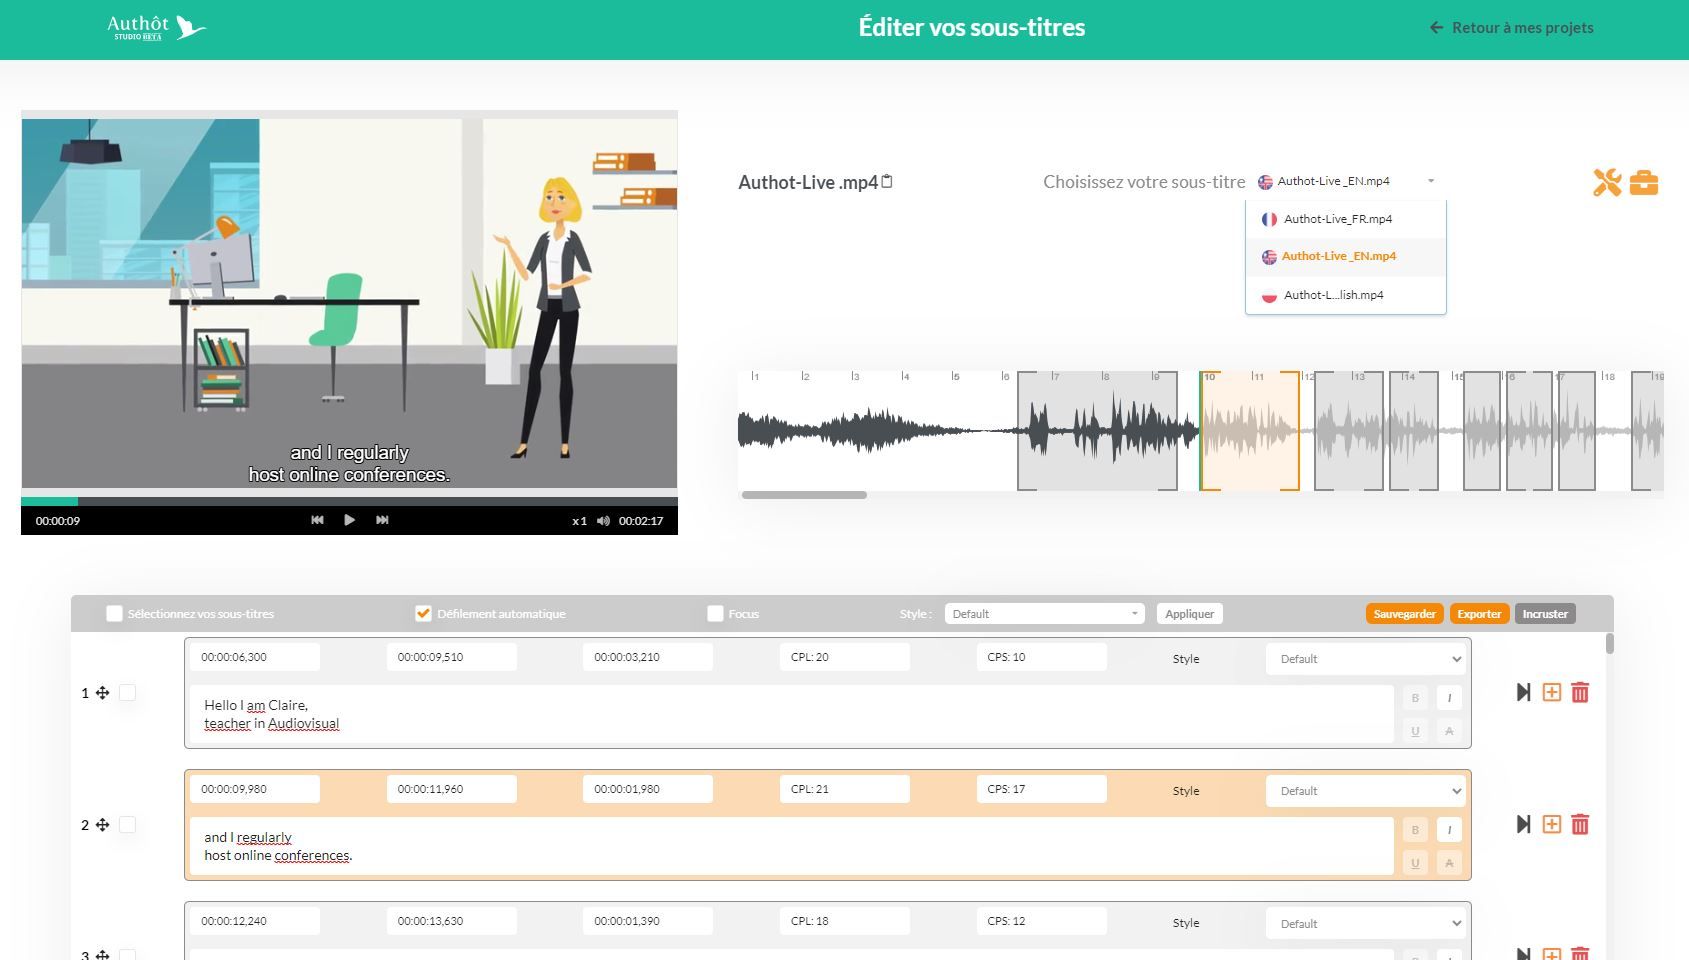Toggle italic for the 'and I regularly' subtitle

pos(1449,830)
